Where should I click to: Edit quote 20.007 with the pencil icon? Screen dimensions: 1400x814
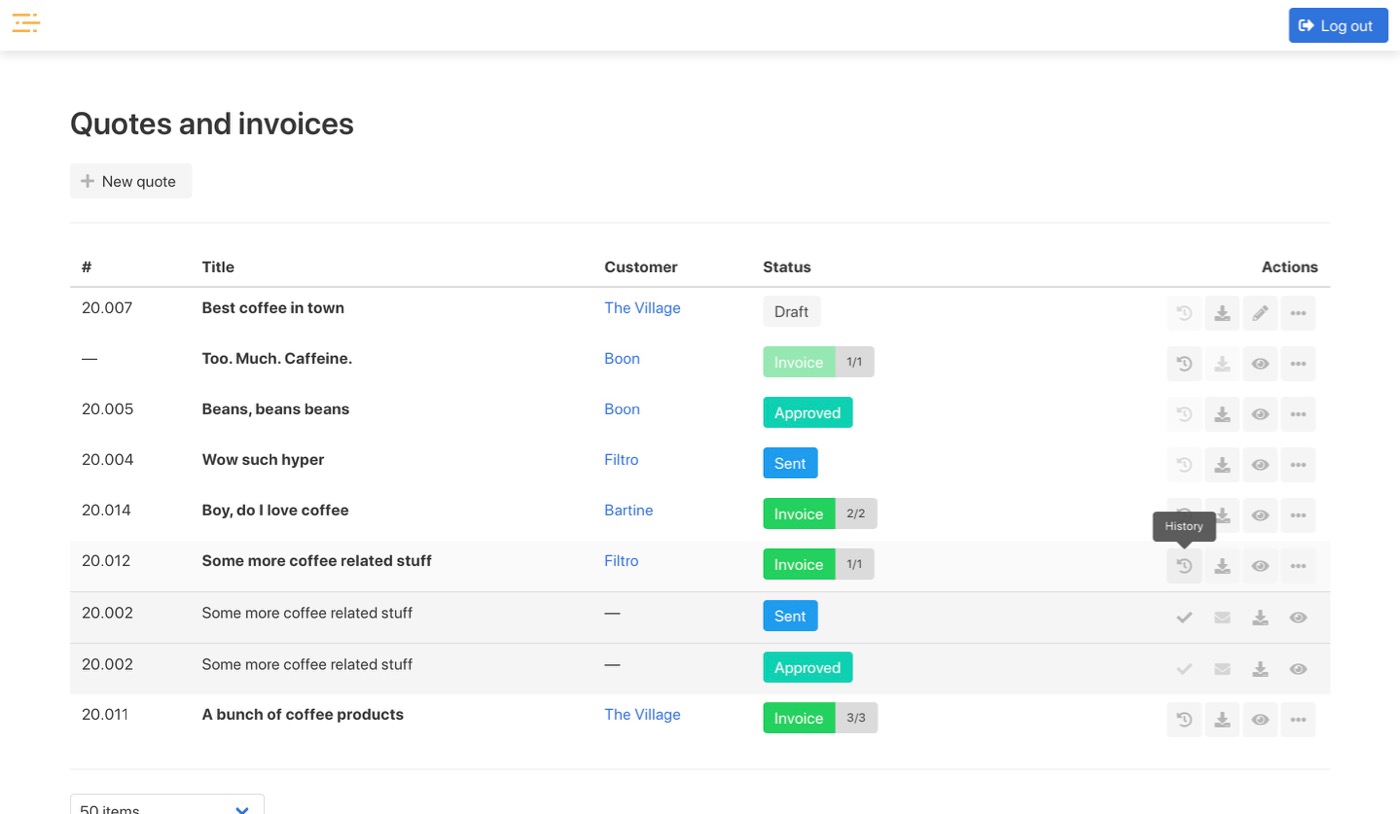pyautogui.click(x=1260, y=313)
